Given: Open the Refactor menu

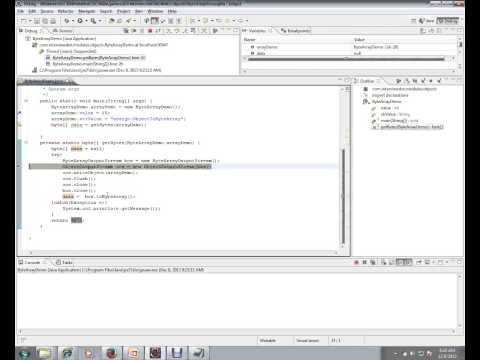Looking at the screenshot, I should 65,11.
